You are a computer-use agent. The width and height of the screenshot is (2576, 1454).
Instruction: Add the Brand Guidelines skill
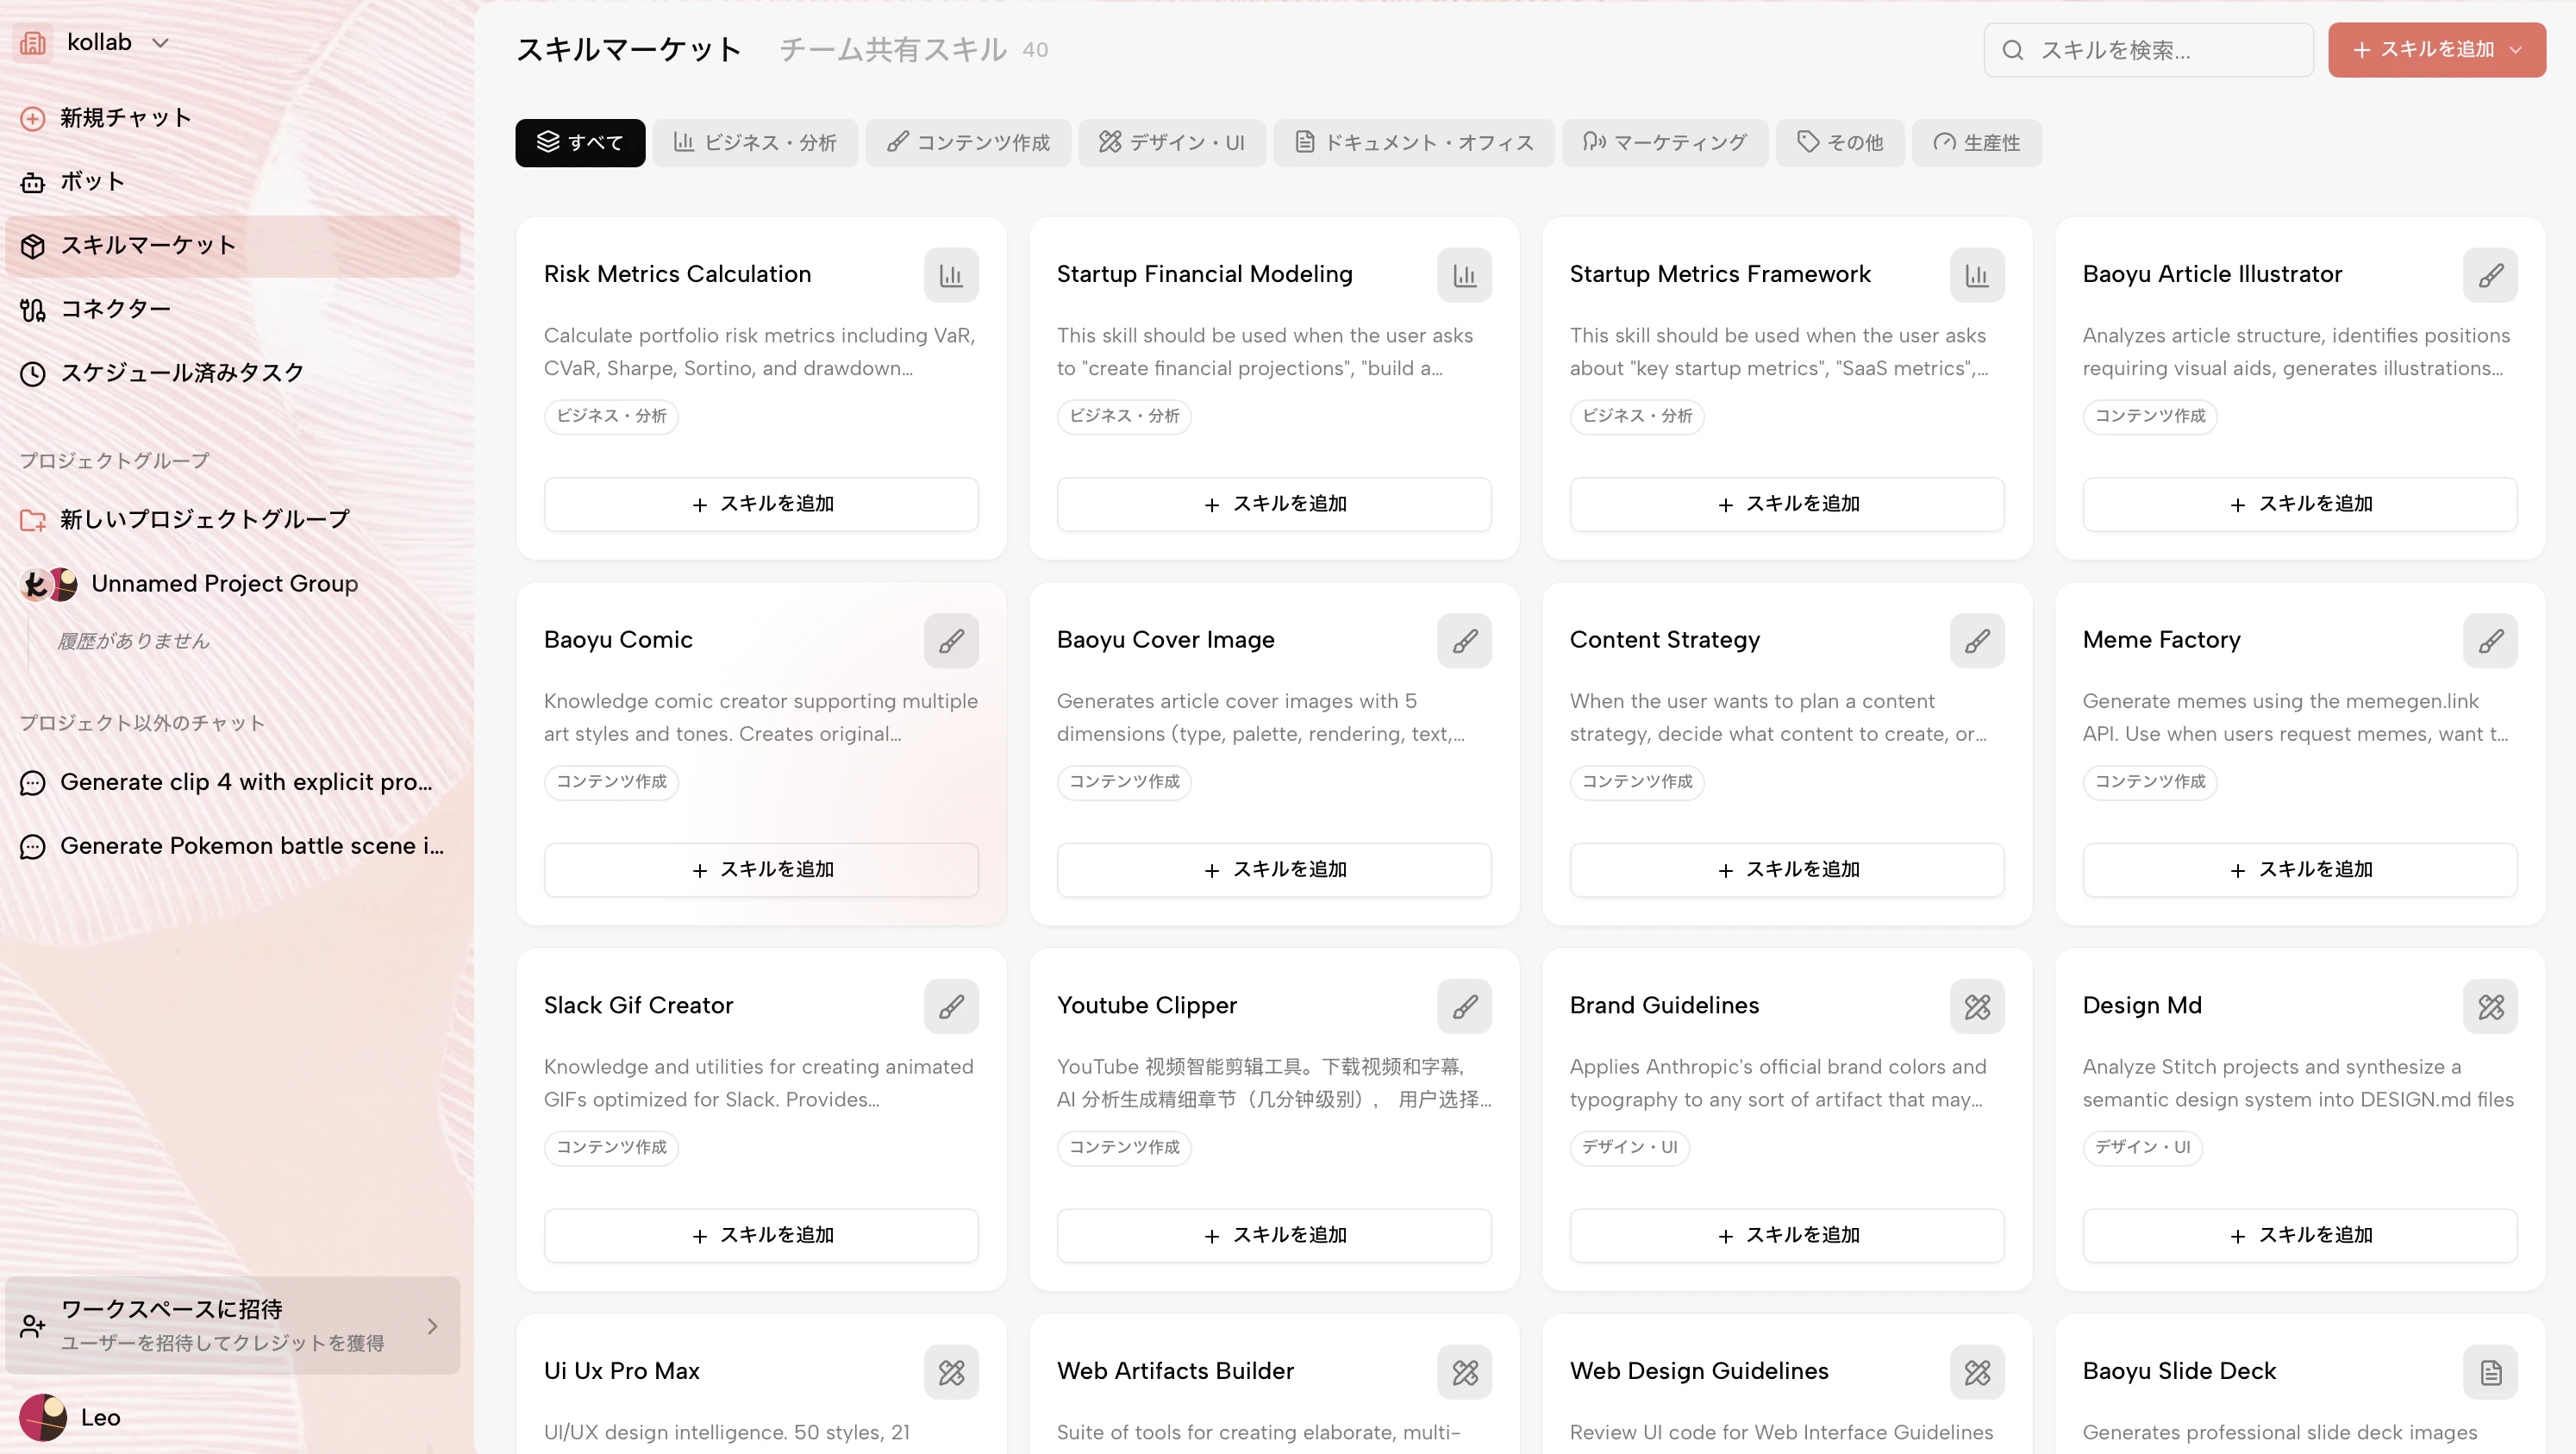coord(1787,1236)
